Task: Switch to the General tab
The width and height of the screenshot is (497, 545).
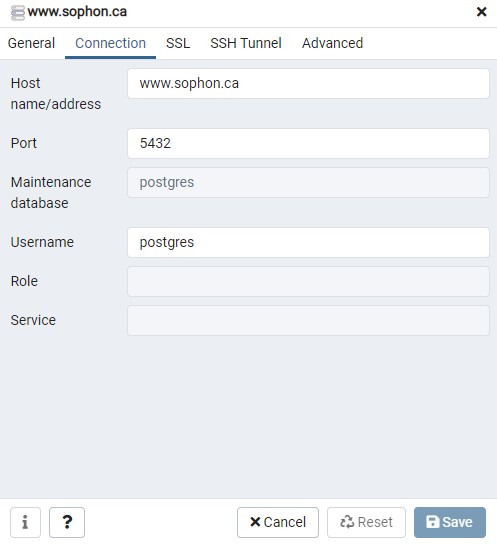Action: (x=31, y=43)
